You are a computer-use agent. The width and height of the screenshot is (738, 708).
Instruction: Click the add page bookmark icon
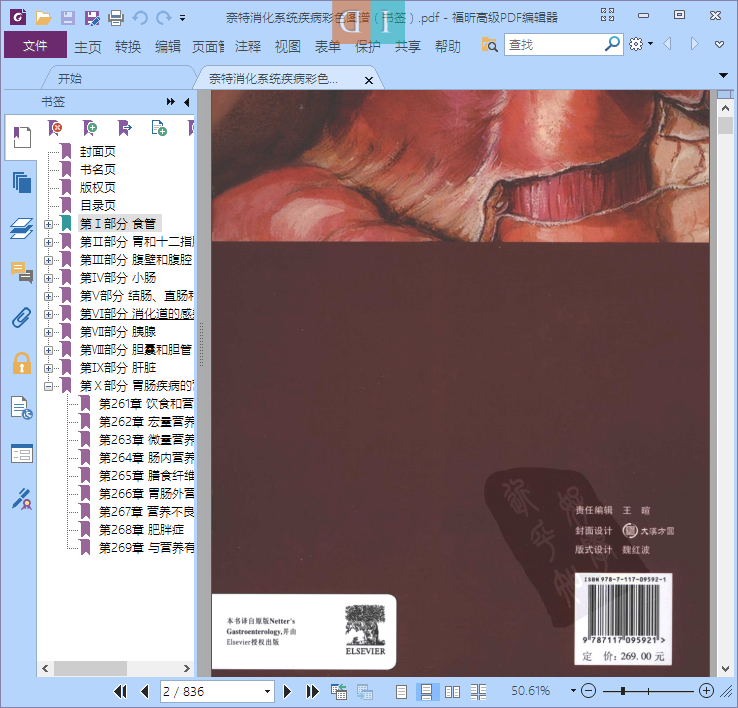click(x=159, y=128)
